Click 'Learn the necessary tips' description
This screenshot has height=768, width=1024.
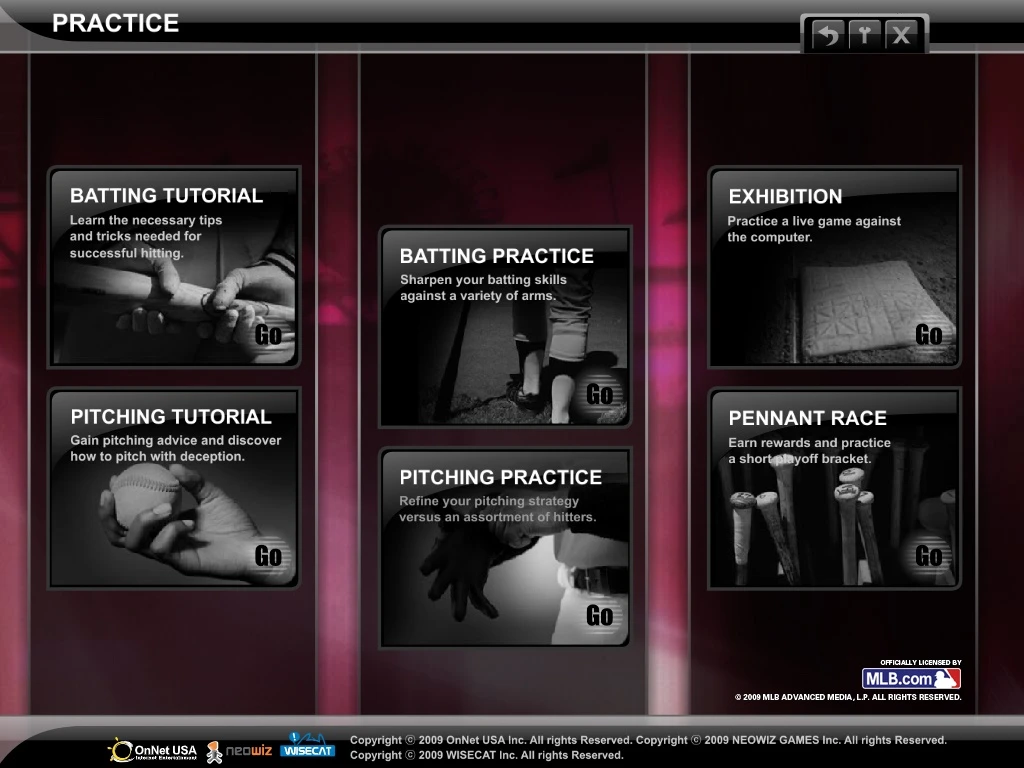146,236
